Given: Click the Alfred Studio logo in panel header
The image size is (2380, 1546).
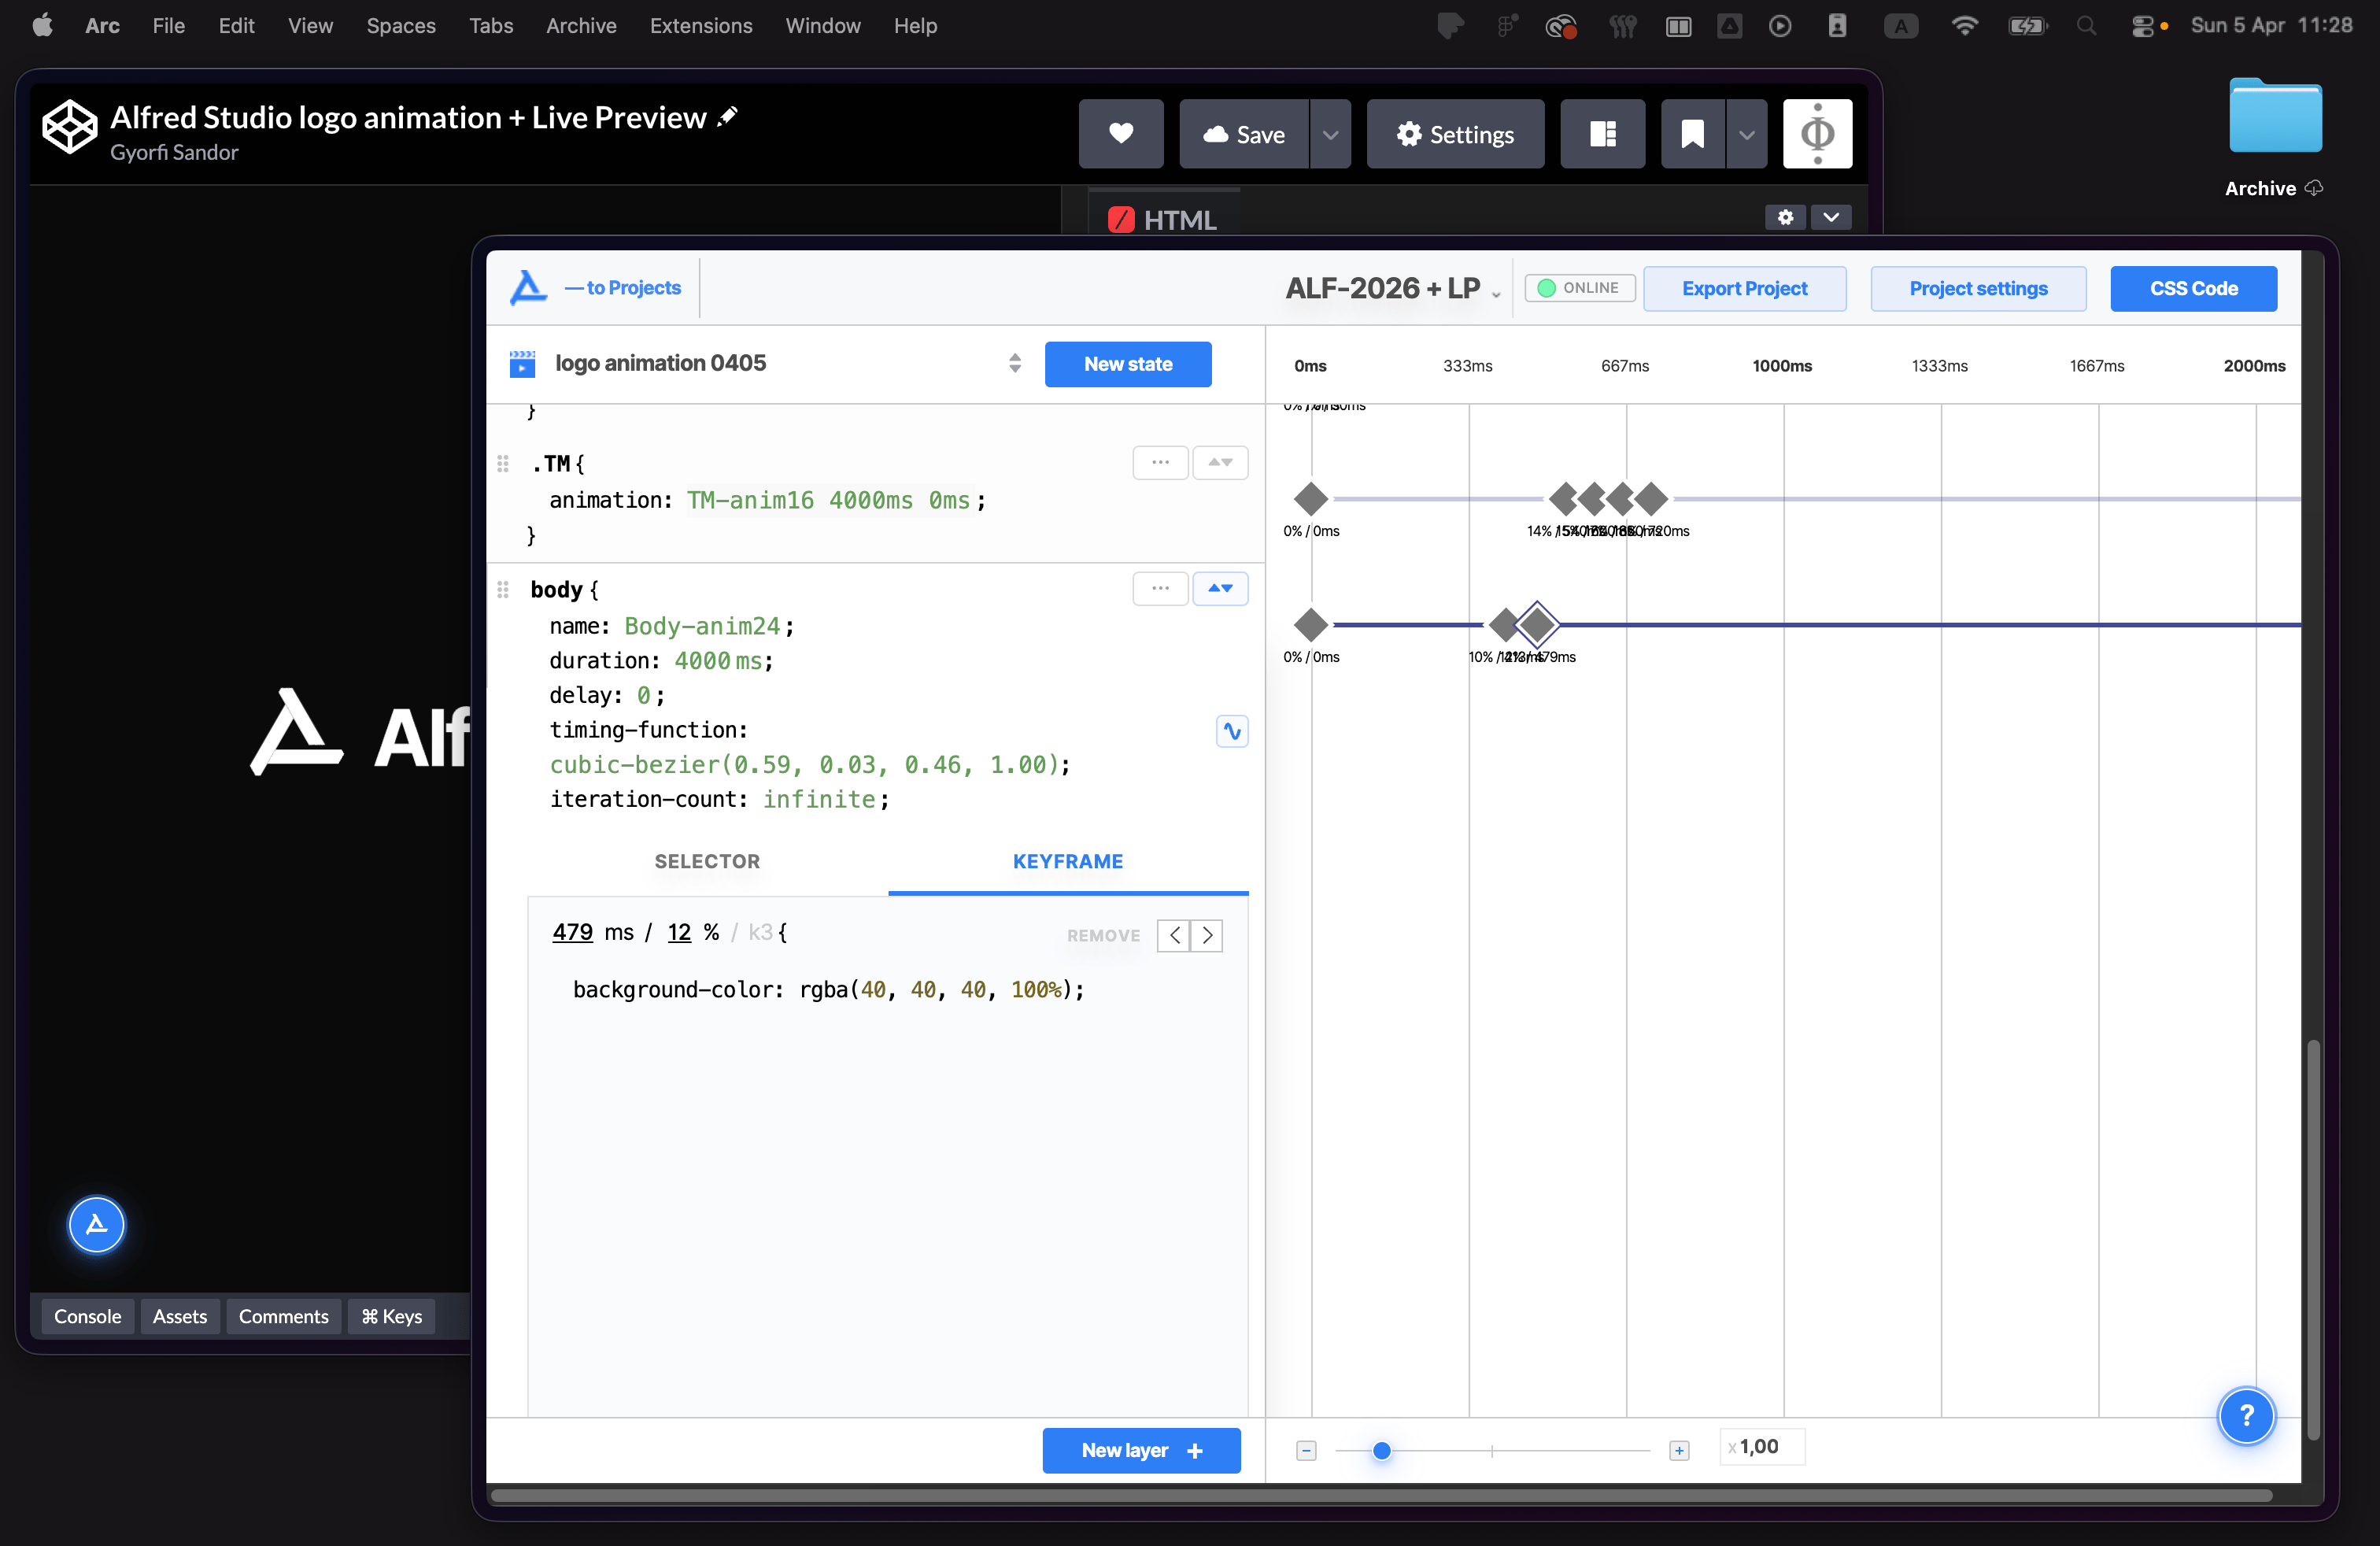Looking at the screenshot, I should click(528, 288).
